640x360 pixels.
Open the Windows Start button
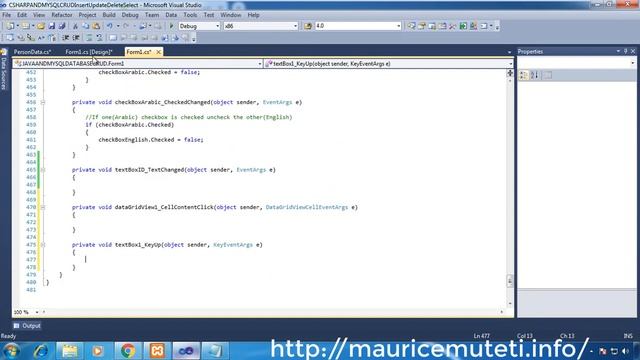[11, 351]
